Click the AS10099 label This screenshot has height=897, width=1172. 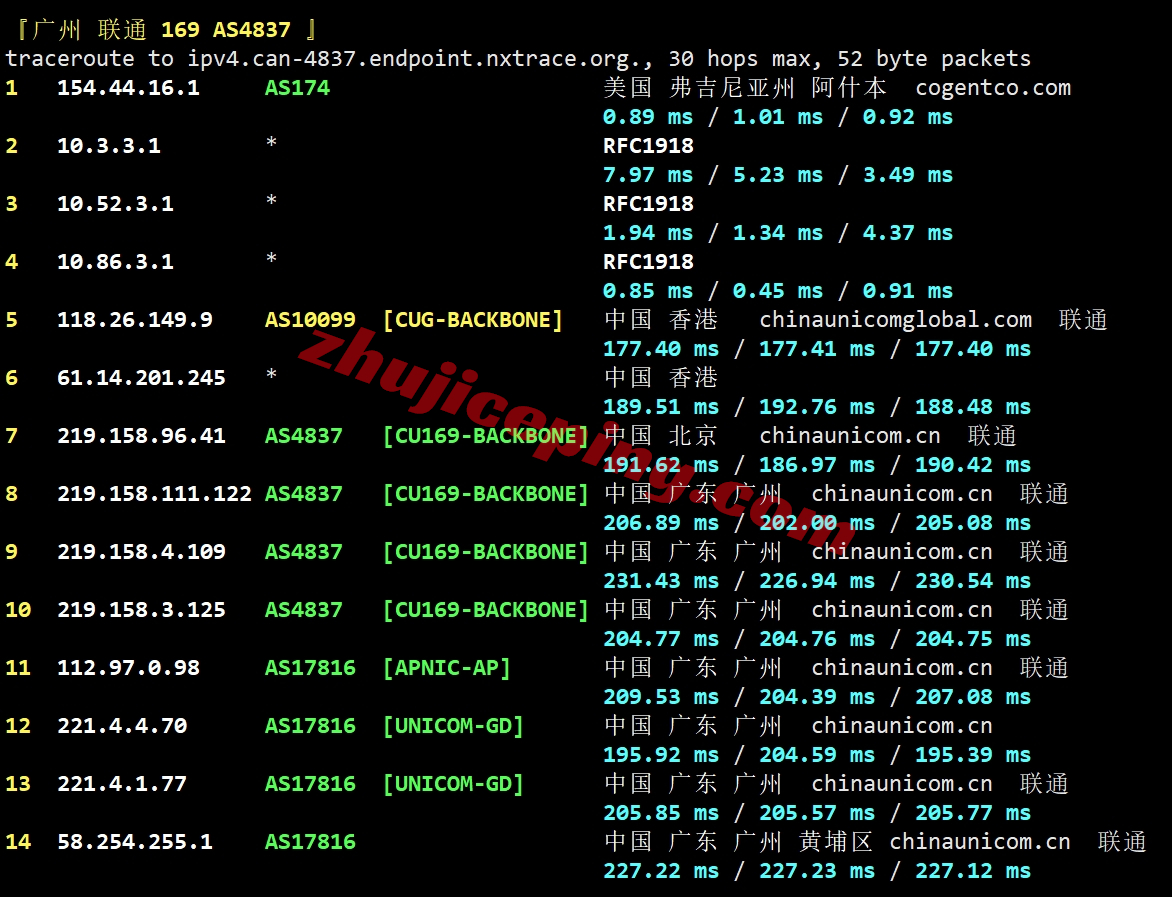click(310, 320)
